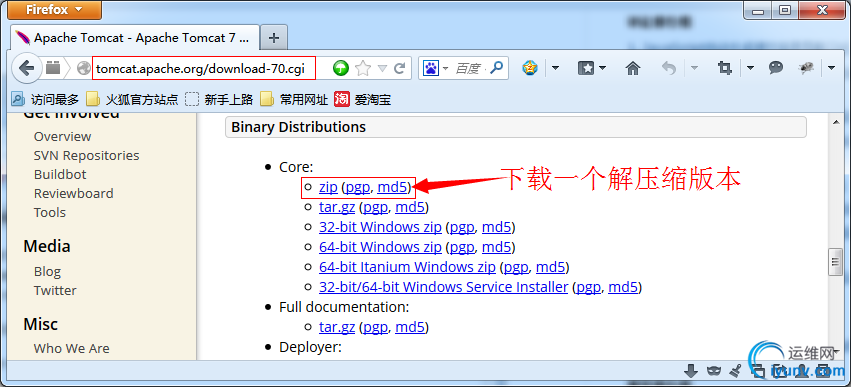The height and width of the screenshot is (387, 851).
Task: Click the globe site identity icon
Action: [84, 68]
